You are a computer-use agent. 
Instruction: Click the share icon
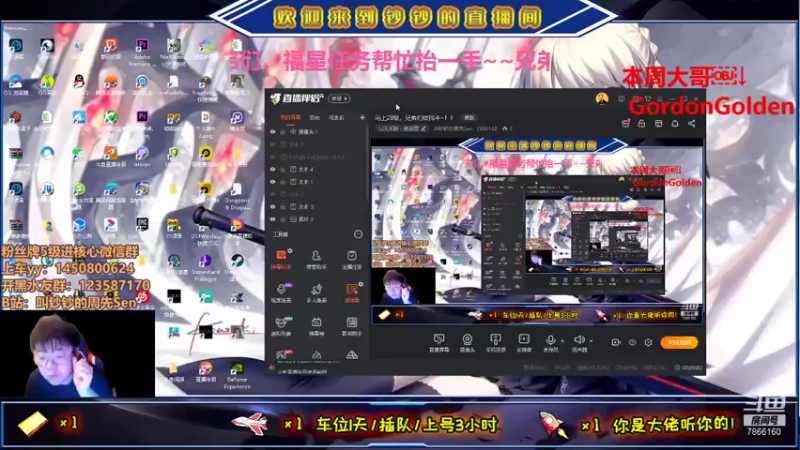(691, 123)
